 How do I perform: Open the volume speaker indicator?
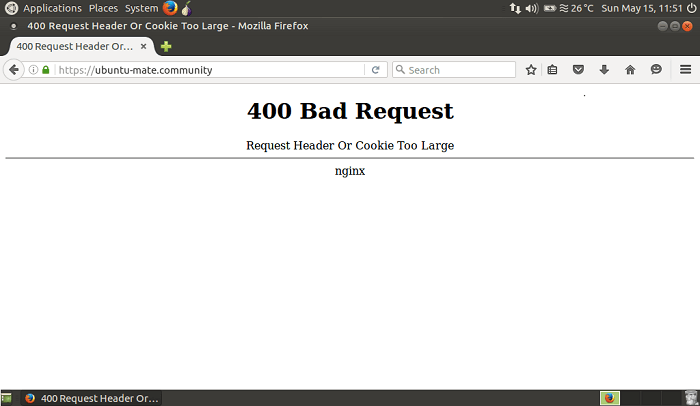pyautogui.click(x=532, y=8)
